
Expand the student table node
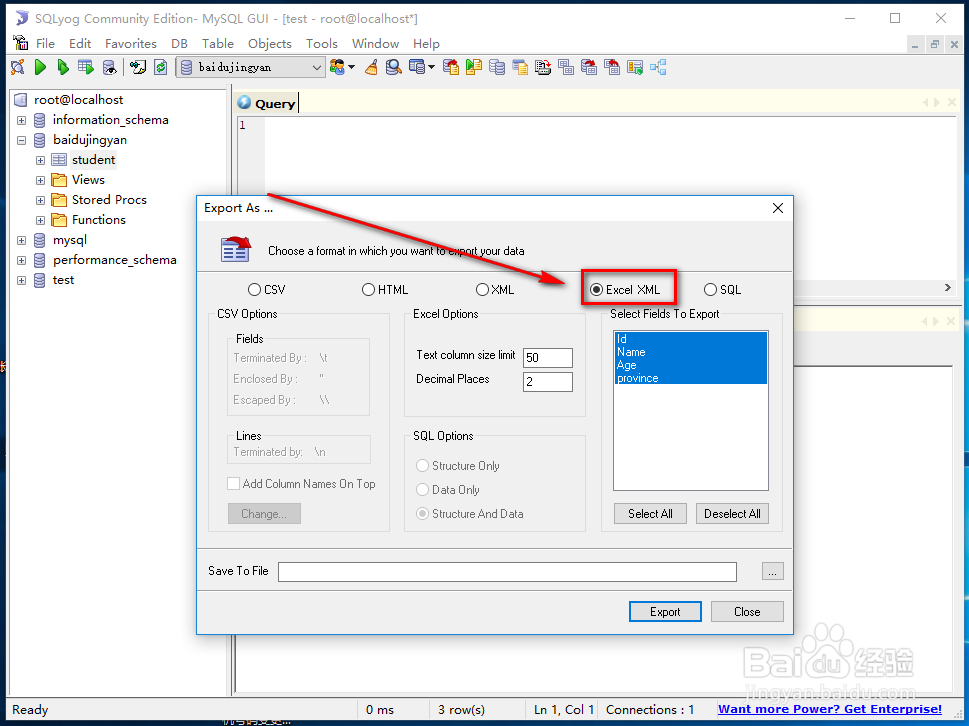pyautogui.click(x=40, y=160)
